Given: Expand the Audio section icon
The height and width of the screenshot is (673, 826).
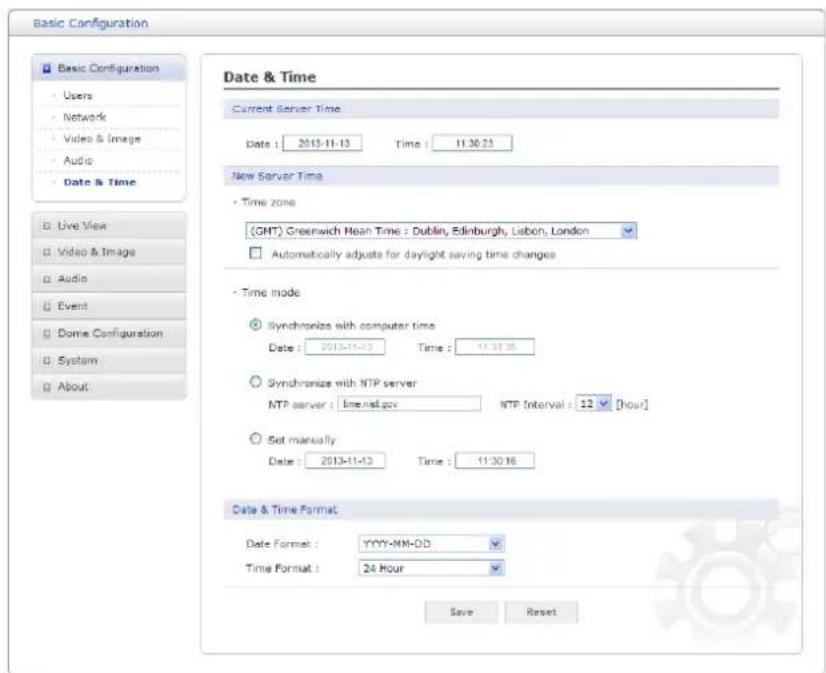Looking at the screenshot, I should 46,279.
